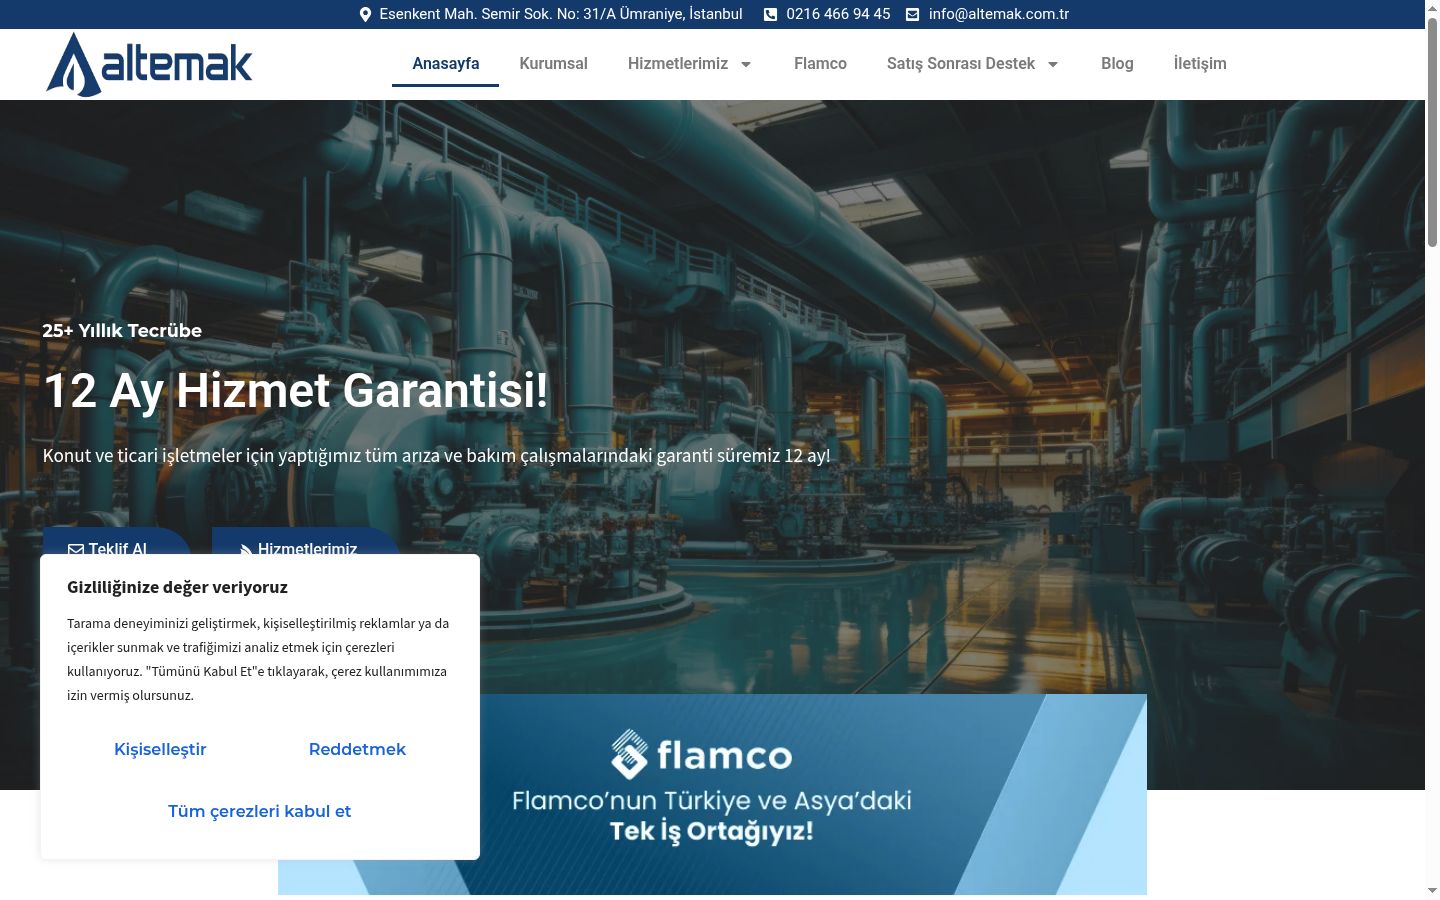The width and height of the screenshot is (1440, 900).
Task: Accept cookies with Tüm çerezleri kabul et
Action: pyautogui.click(x=259, y=811)
